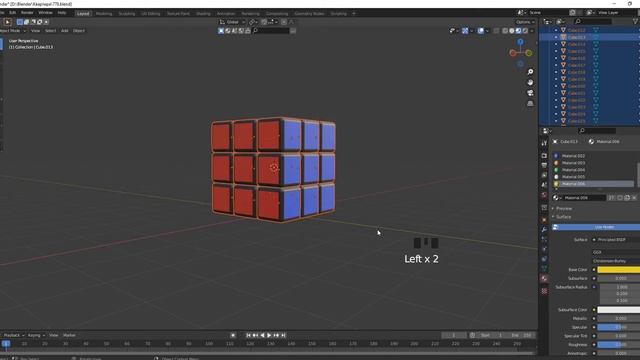Open the Texture properties checker icon

pyautogui.click(x=544, y=291)
